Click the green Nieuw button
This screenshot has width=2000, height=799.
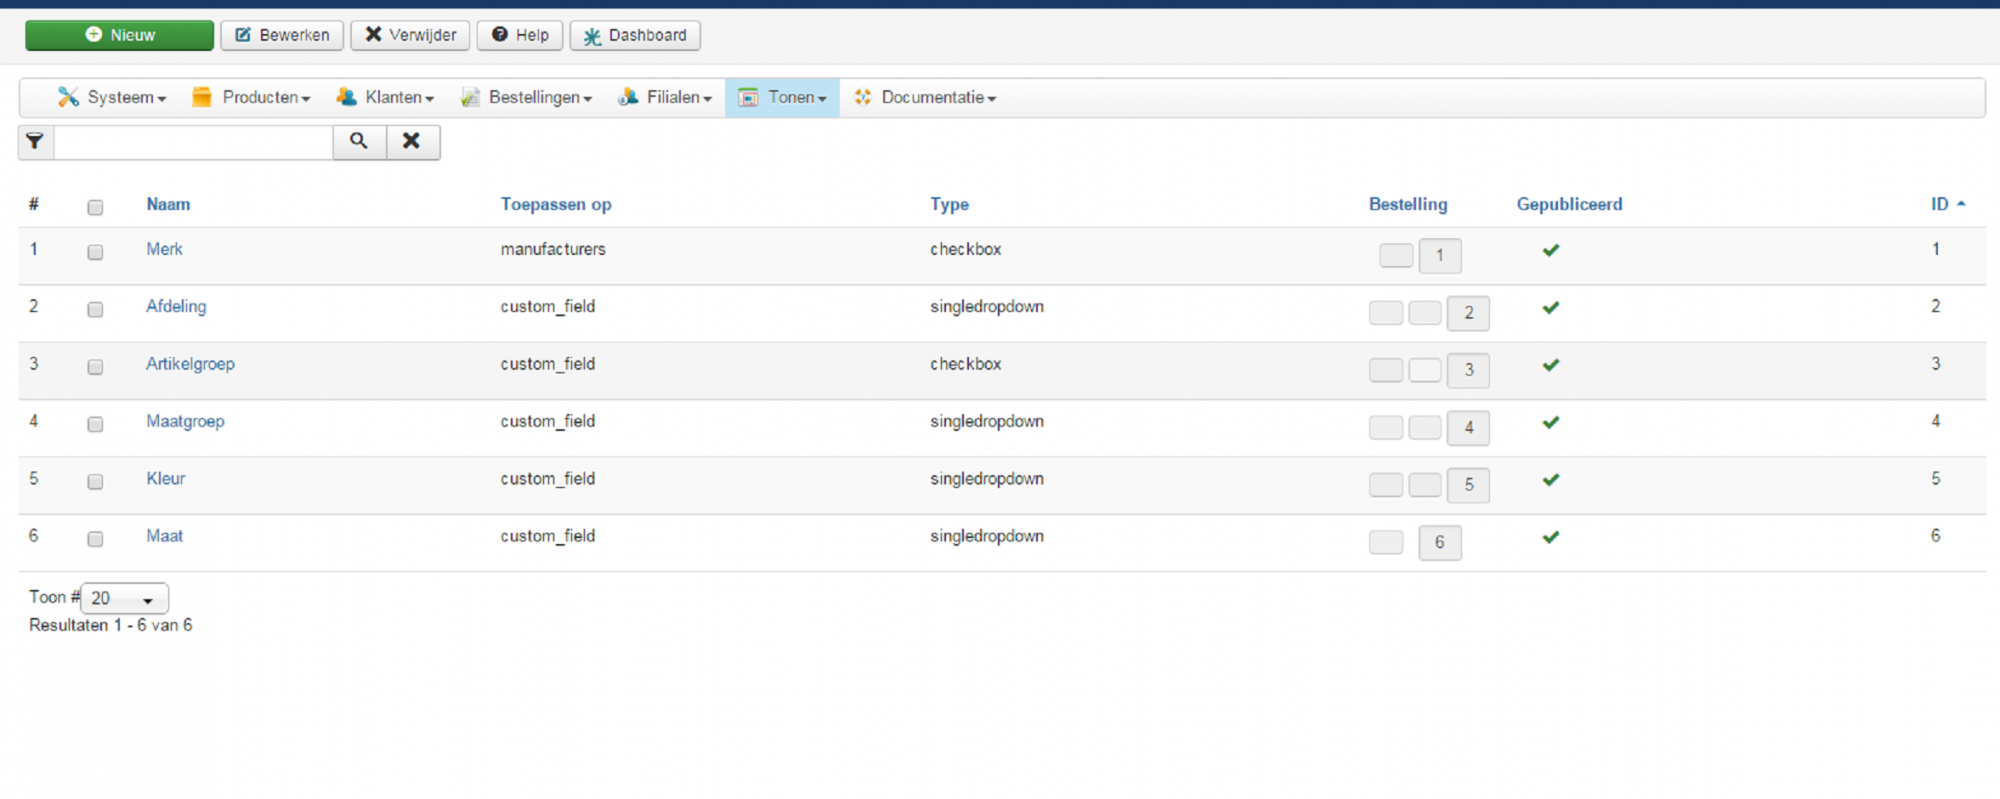coord(120,35)
